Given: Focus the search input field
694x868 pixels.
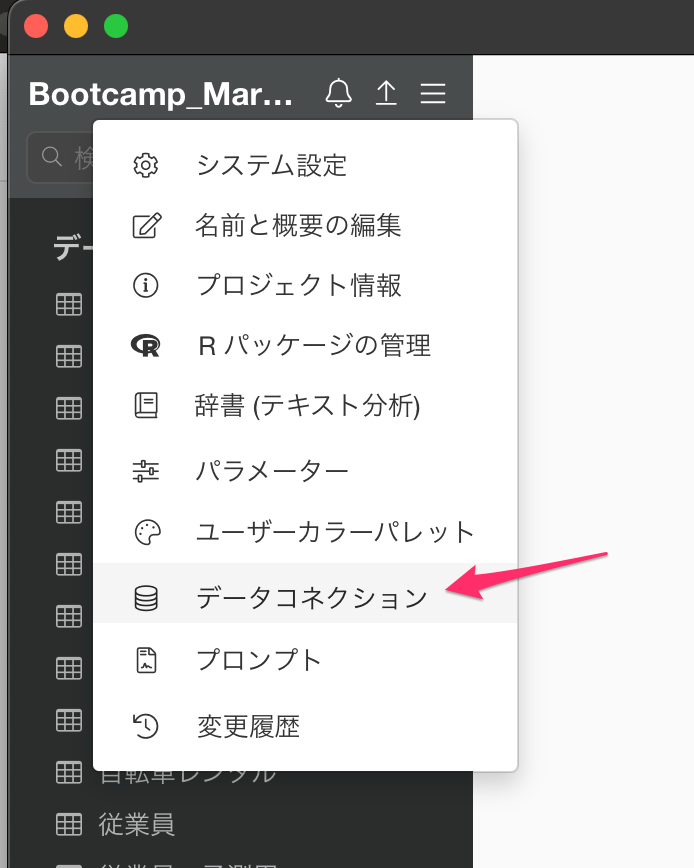Looking at the screenshot, I should pyautogui.click(x=60, y=157).
